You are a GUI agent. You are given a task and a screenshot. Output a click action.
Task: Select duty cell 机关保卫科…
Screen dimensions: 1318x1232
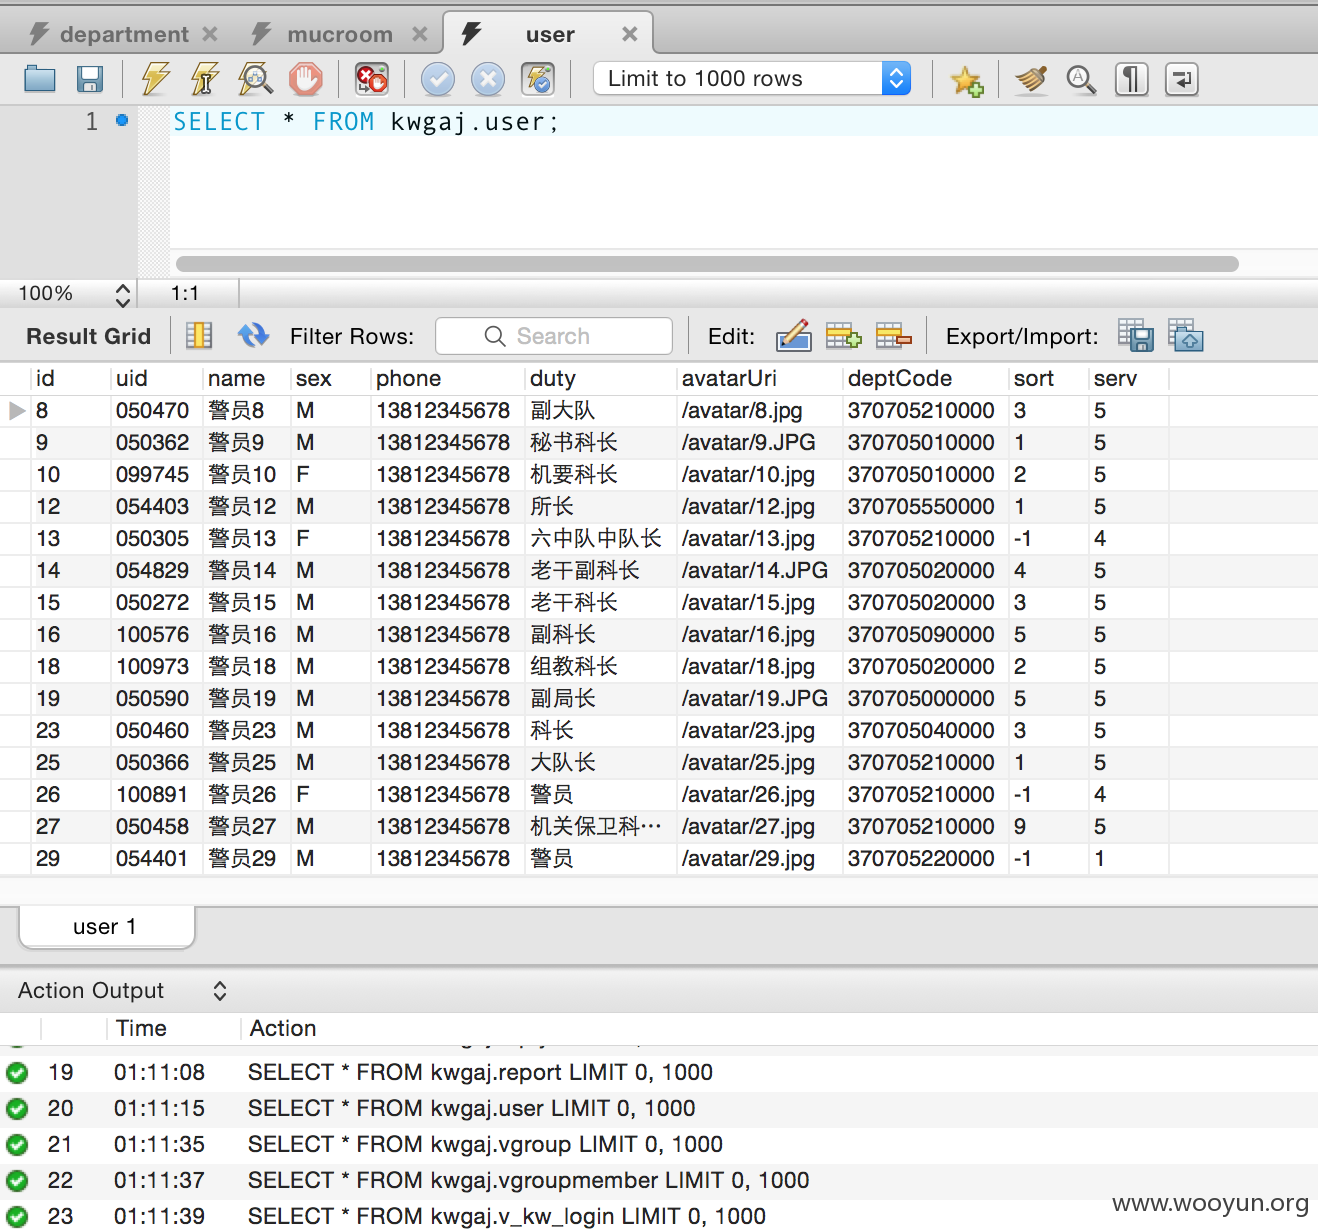pos(600,827)
